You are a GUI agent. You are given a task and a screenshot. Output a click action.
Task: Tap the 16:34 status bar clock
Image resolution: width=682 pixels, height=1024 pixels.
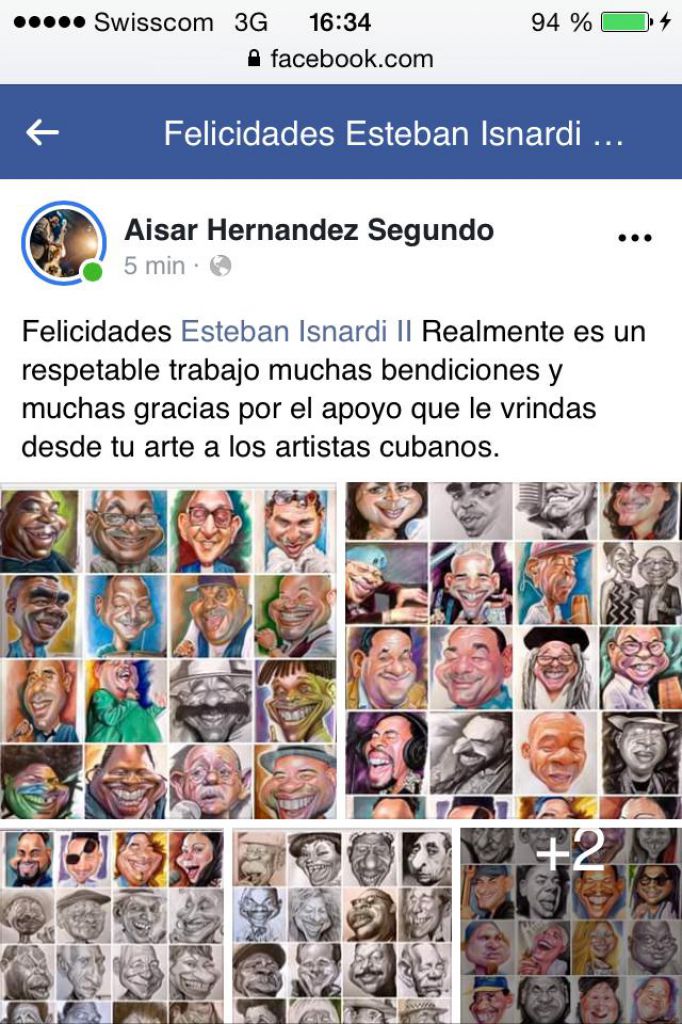(340, 22)
